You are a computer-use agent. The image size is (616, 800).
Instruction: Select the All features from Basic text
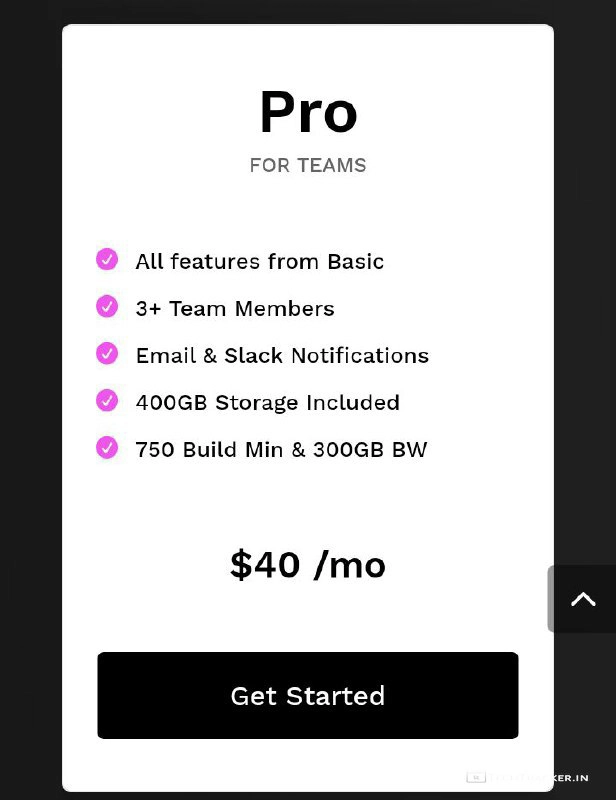(259, 261)
